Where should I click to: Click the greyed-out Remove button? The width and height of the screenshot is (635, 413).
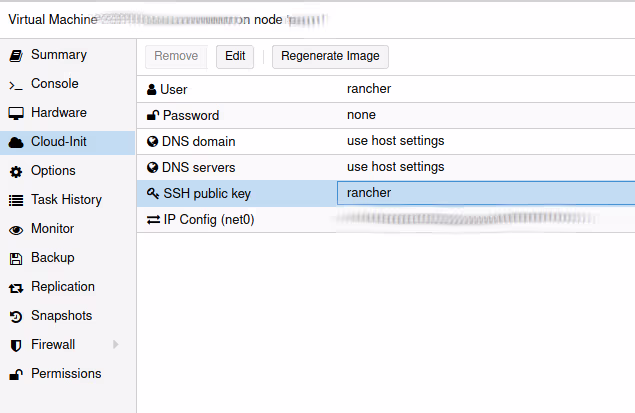(x=175, y=56)
